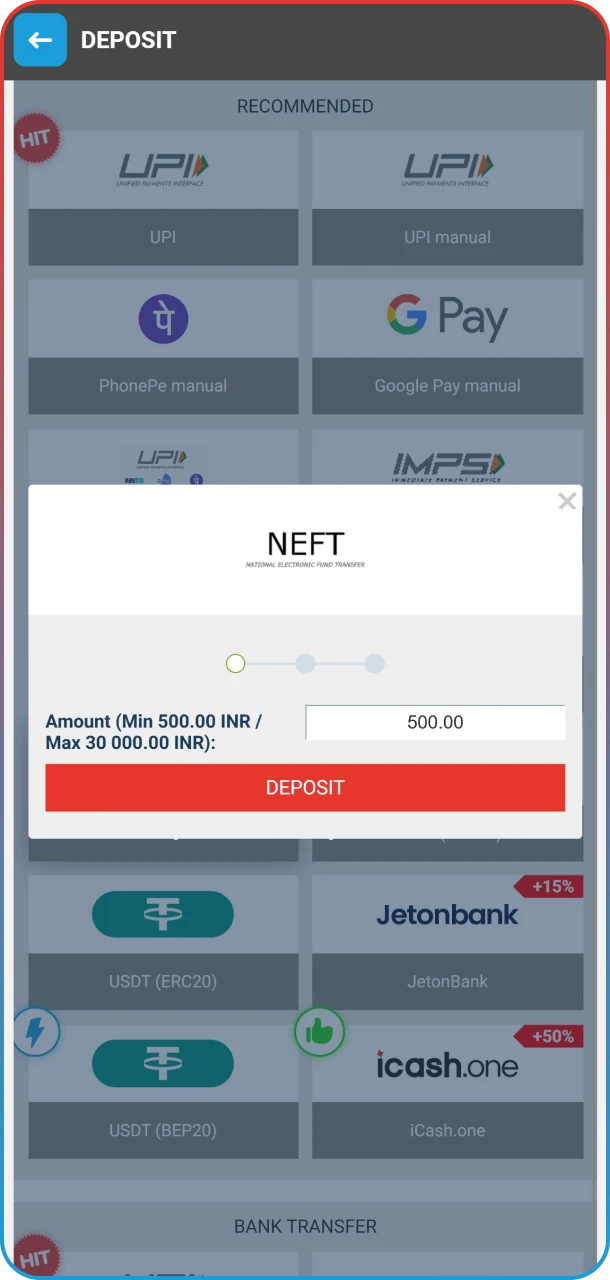The height and width of the screenshot is (1280, 610).
Task: Select USDT (ERC20) Tether icon
Action: pos(163,914)
